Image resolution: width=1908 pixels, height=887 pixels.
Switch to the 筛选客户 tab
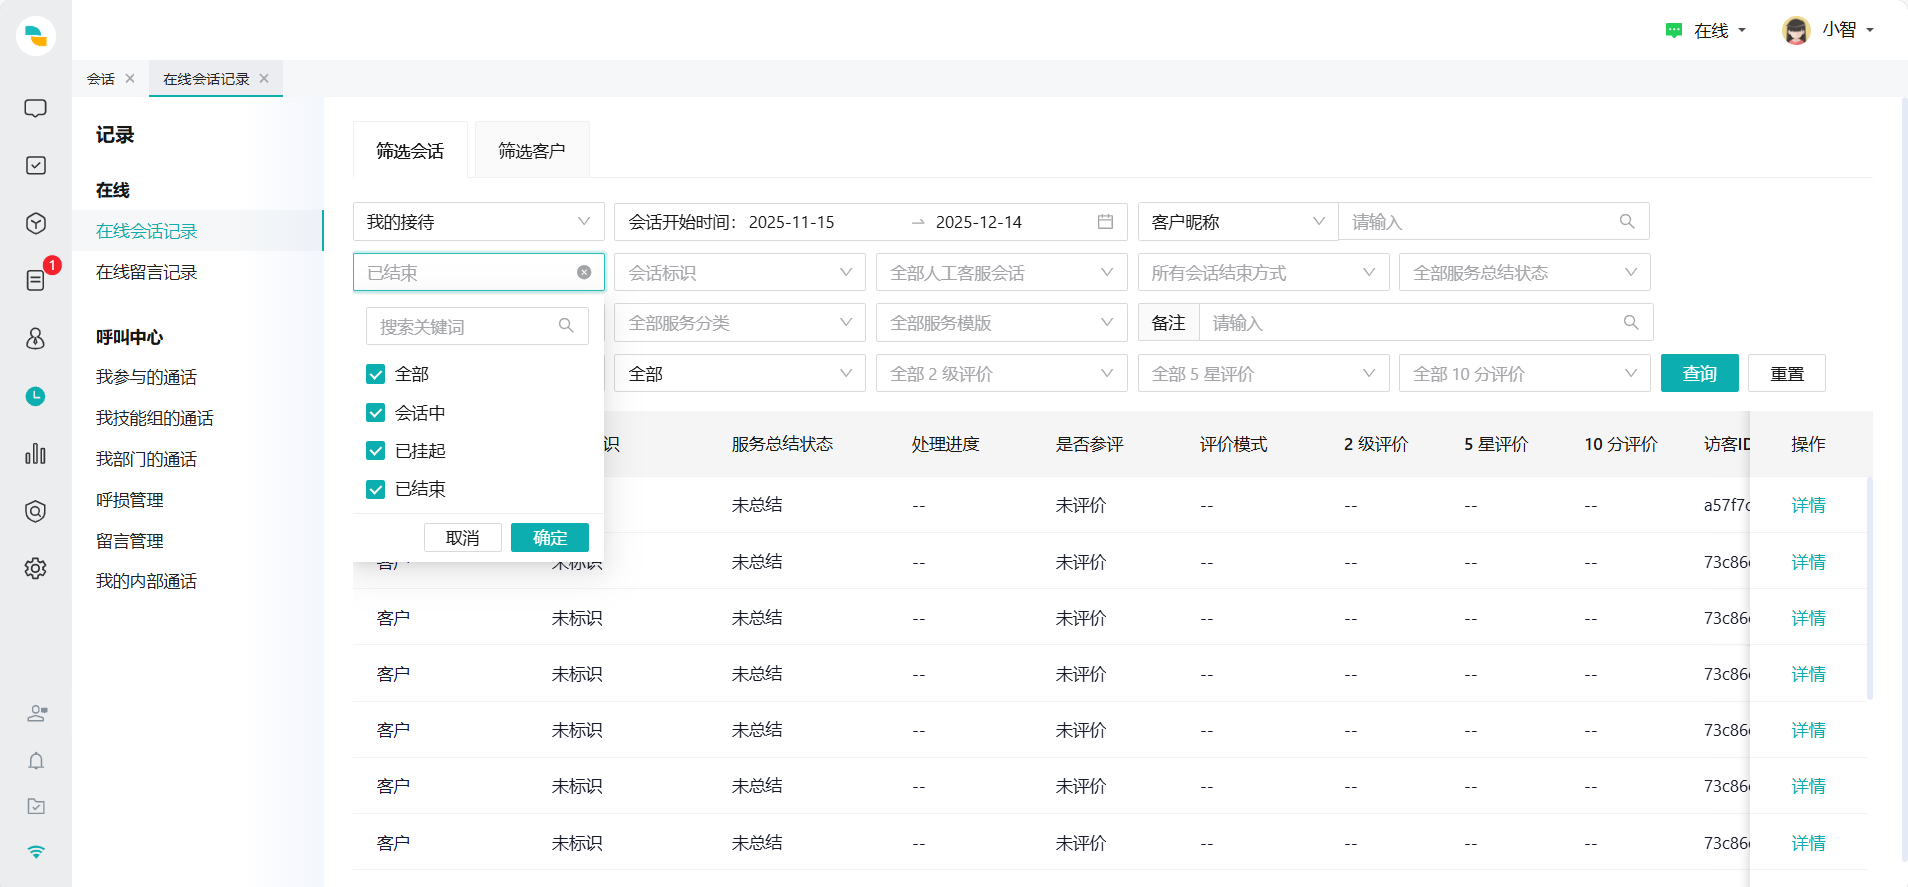(531, 151)
